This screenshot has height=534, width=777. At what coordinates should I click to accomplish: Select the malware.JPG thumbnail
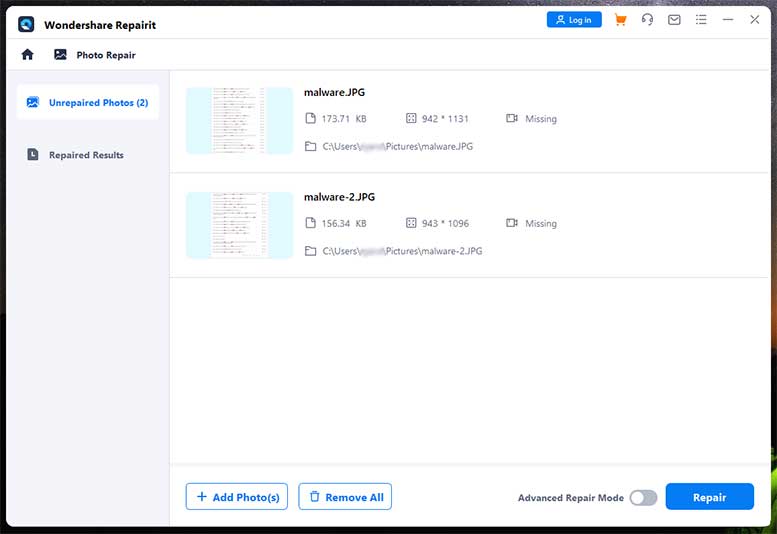[x=239, y=120]
